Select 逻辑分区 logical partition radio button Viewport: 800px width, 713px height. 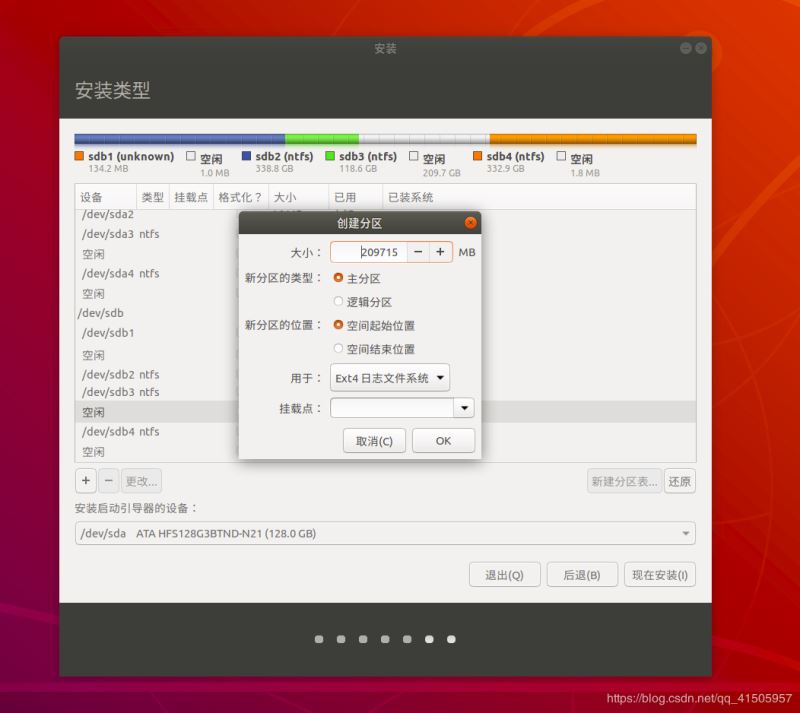point(338,301)
